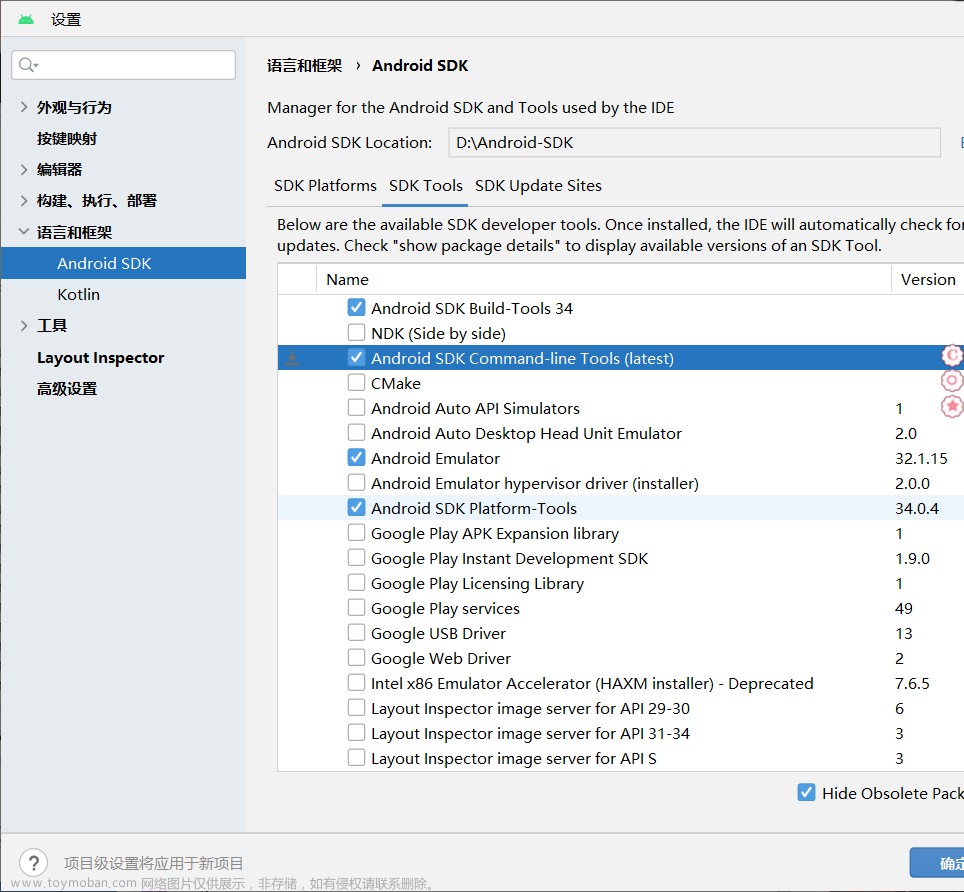Enable Google Web Driver checkbox
The image size is (964, 892).
[356, 658]
